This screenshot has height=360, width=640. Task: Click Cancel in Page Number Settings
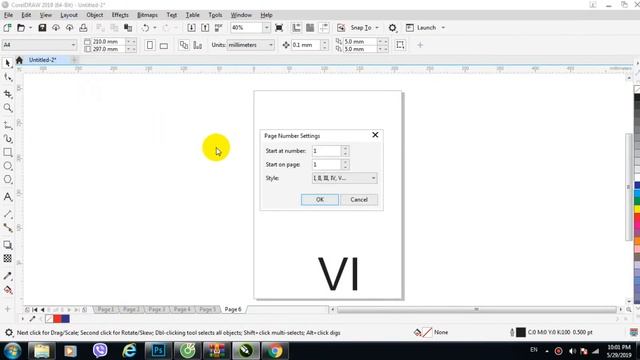[x=359, y=200]
